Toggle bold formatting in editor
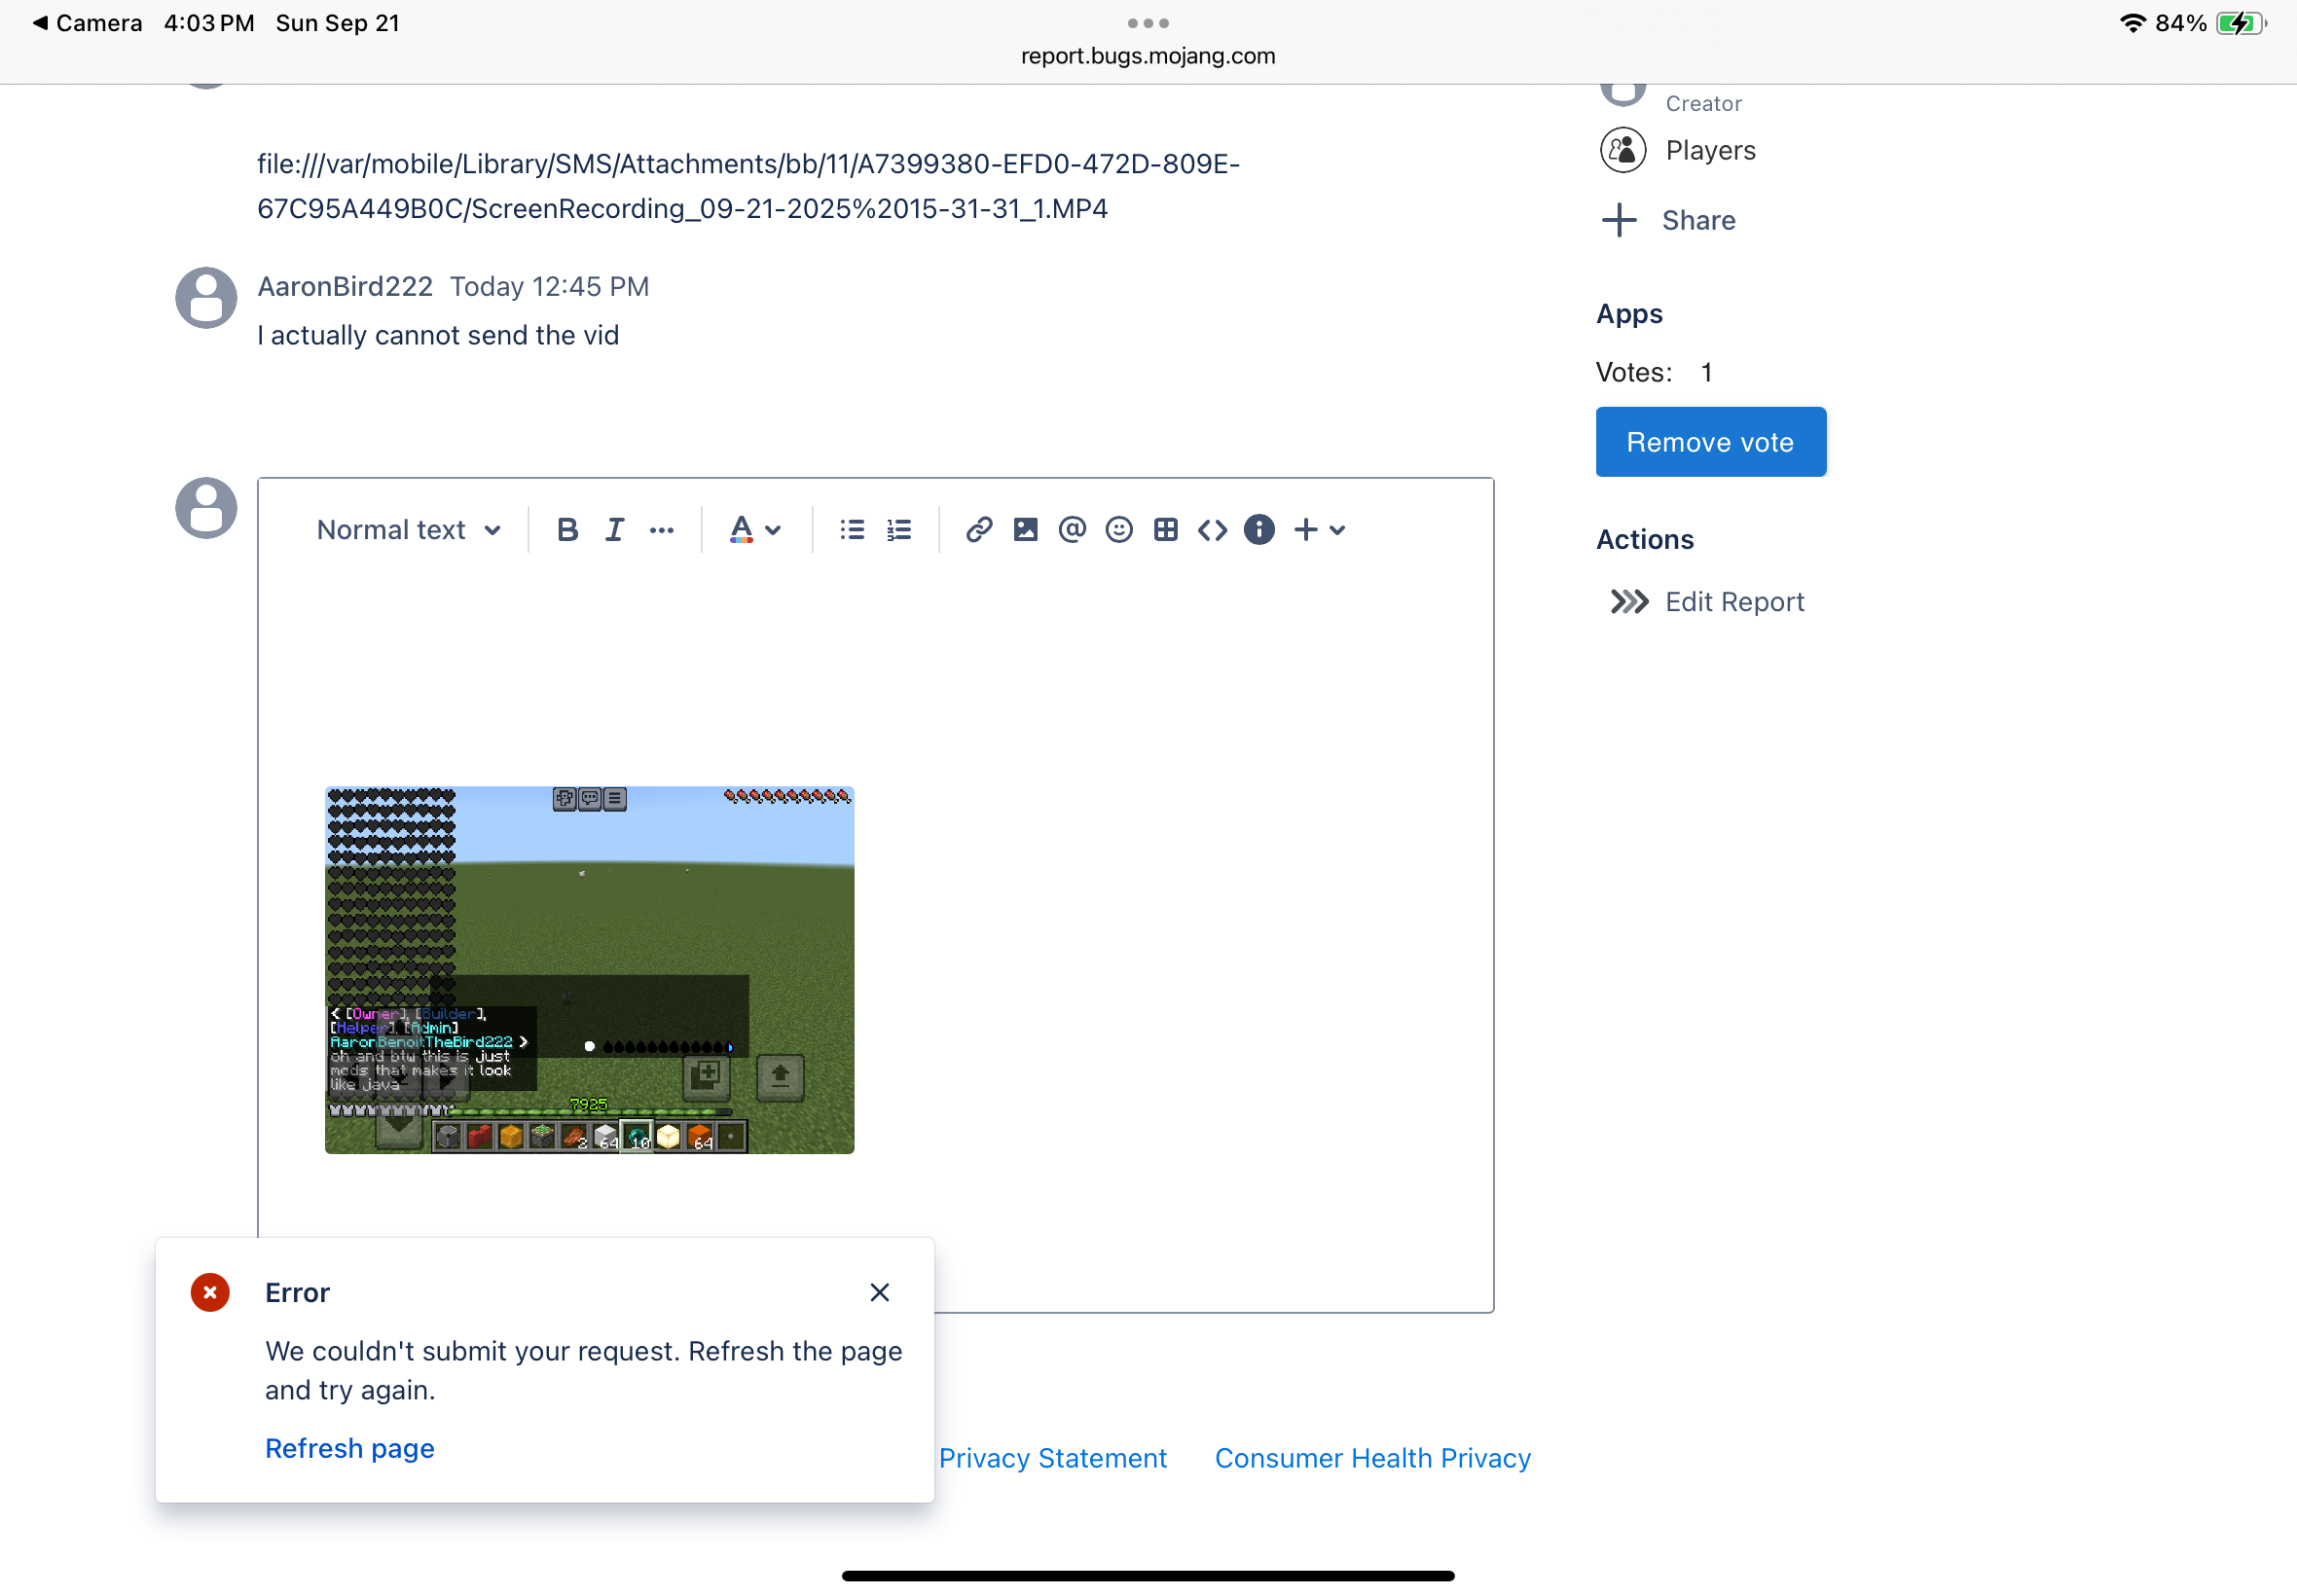2297x1596 pixels. pos(567,530)
